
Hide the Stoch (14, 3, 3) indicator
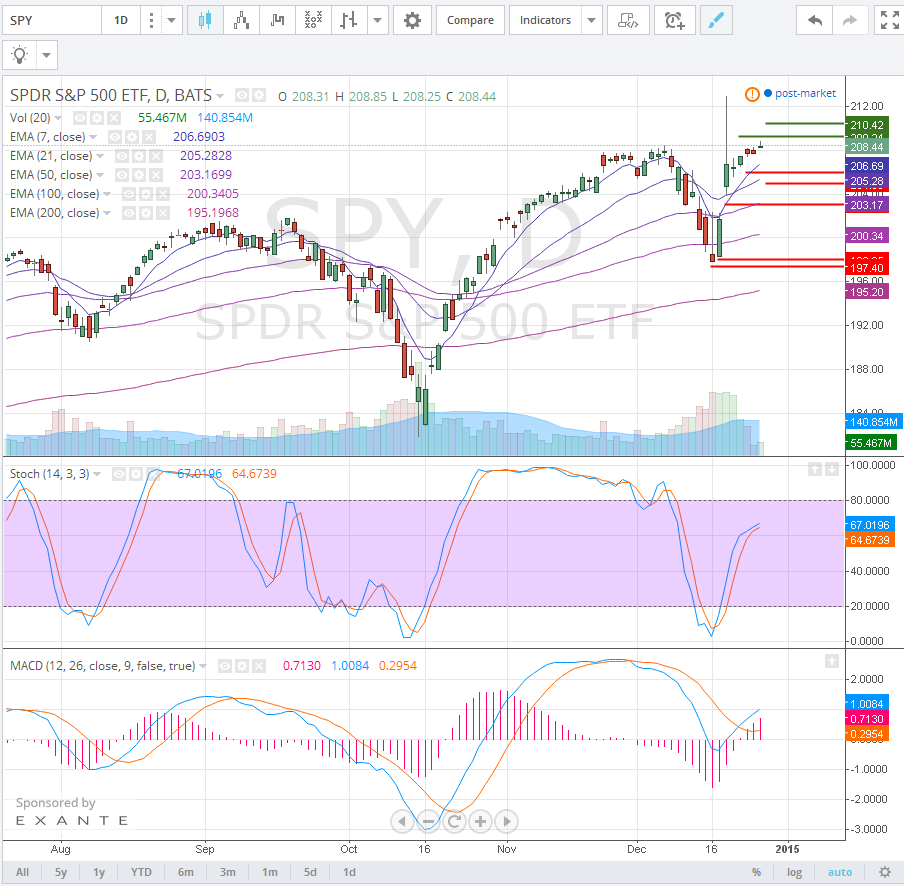tap(118, 474)
